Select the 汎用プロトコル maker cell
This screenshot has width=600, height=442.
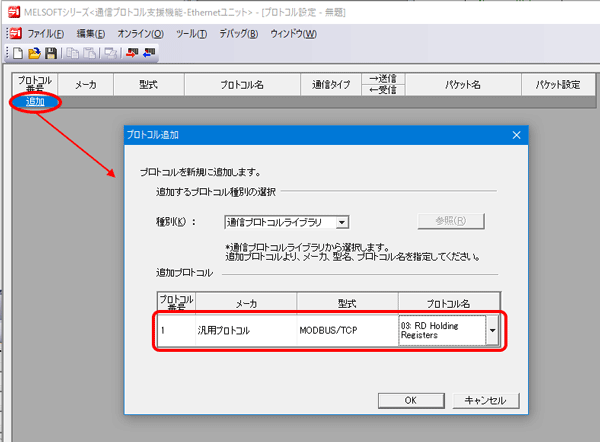tap(246, 330)
